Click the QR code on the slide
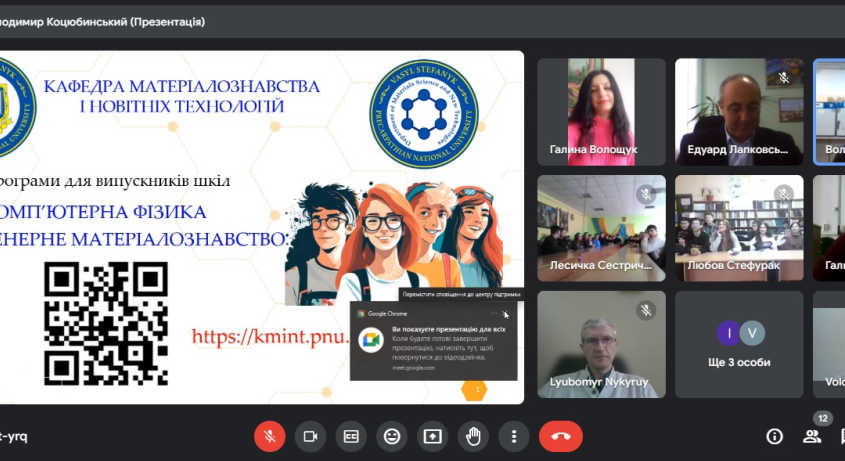845x461 pixels. click(105, 311)
